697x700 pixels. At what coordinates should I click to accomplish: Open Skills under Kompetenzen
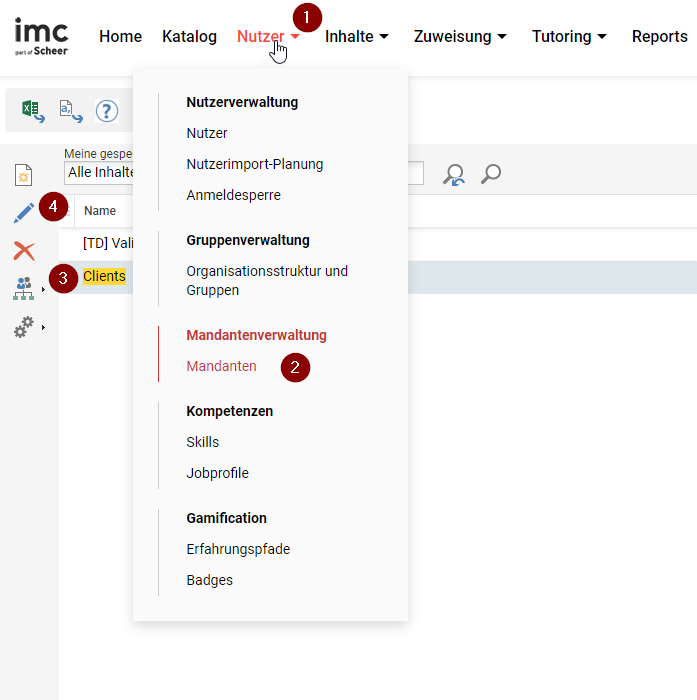(x=202, y=442)
